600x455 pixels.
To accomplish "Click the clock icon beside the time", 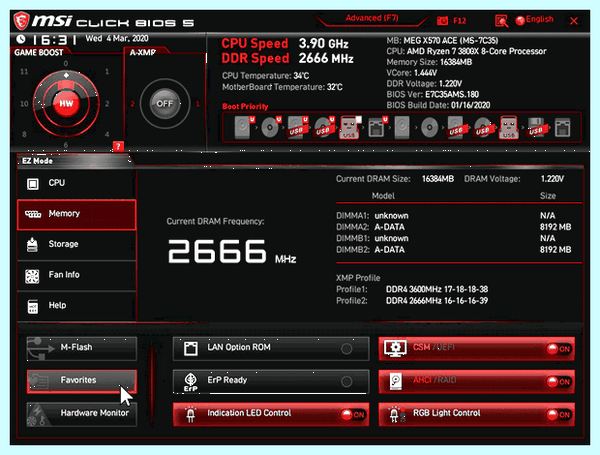I will click(x=21, y=39).
